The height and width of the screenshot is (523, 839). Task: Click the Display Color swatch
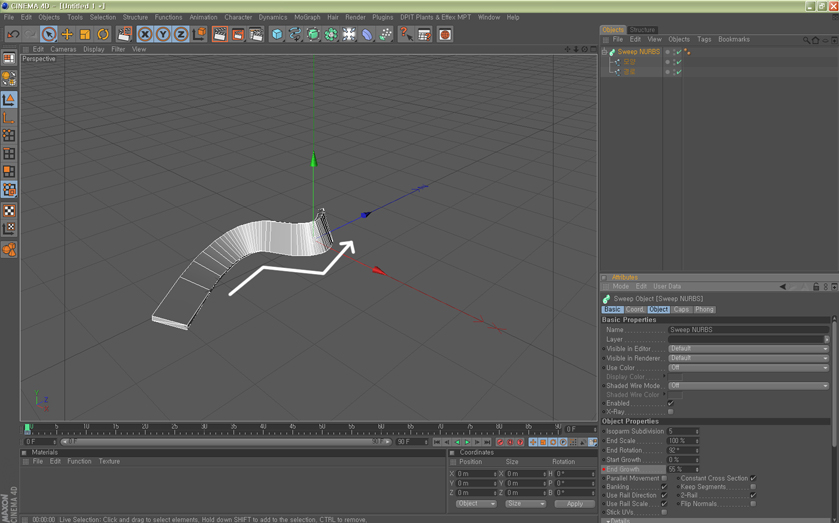675,377
